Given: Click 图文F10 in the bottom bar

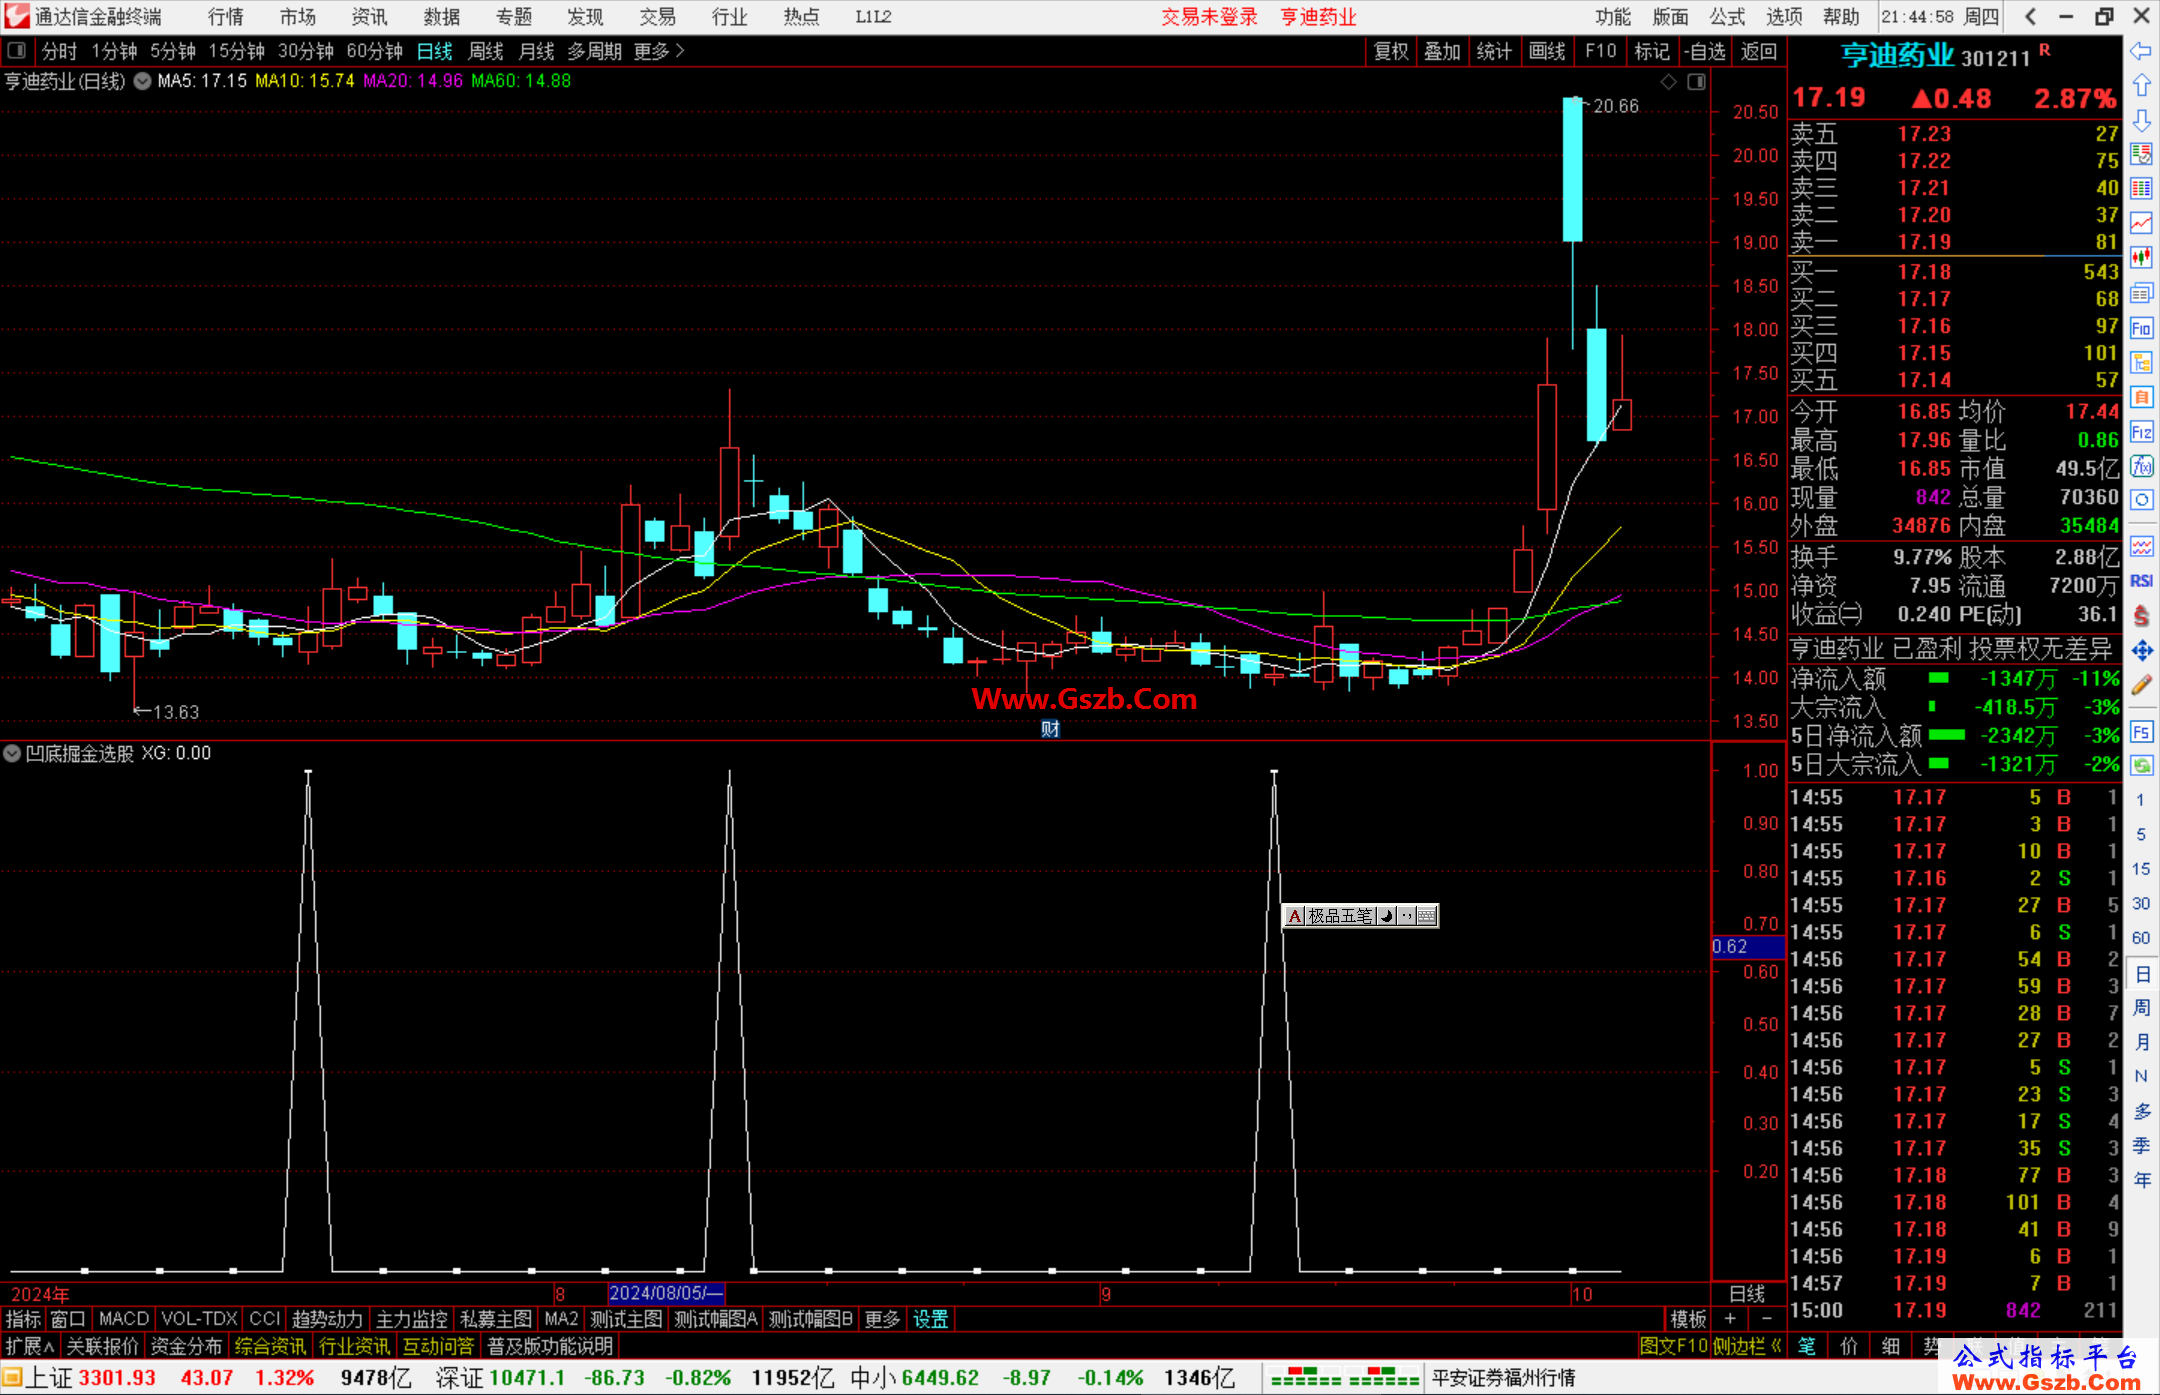Looking at the screenshot, I should [x=1673, y=1346].
